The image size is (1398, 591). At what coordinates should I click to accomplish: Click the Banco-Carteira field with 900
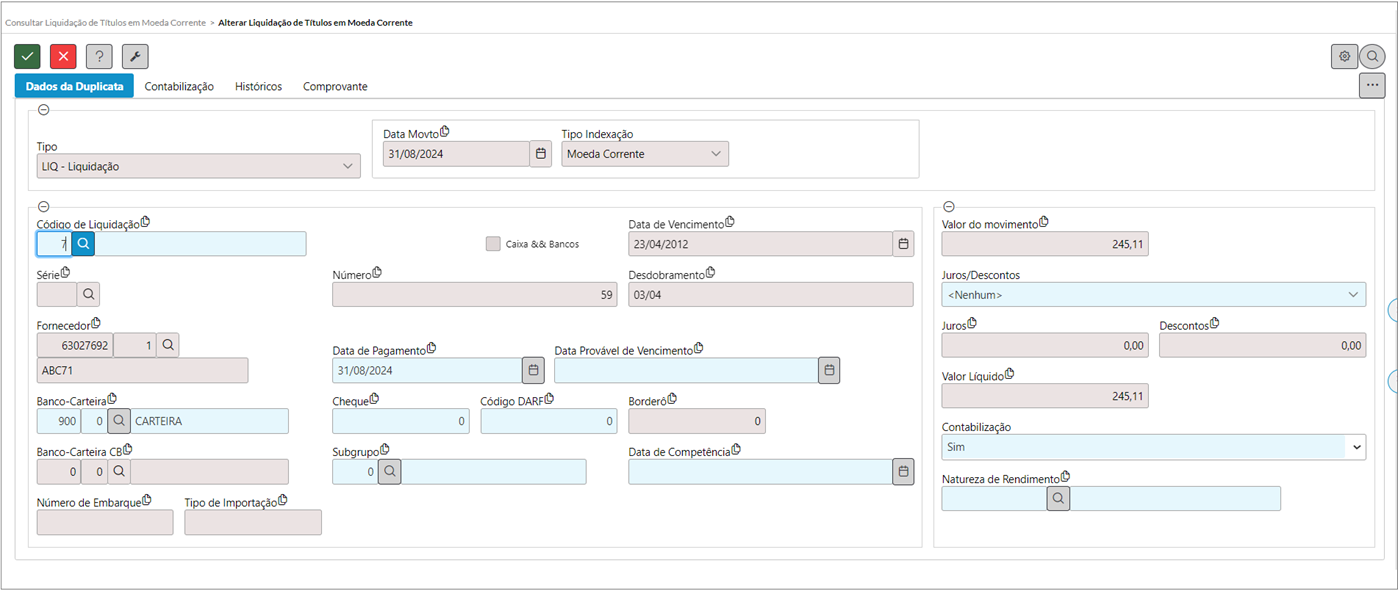59,421
